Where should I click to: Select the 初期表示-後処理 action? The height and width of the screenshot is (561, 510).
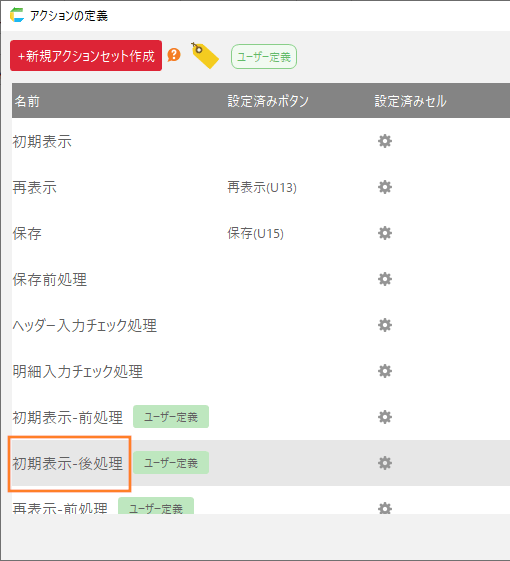point(68,463)
